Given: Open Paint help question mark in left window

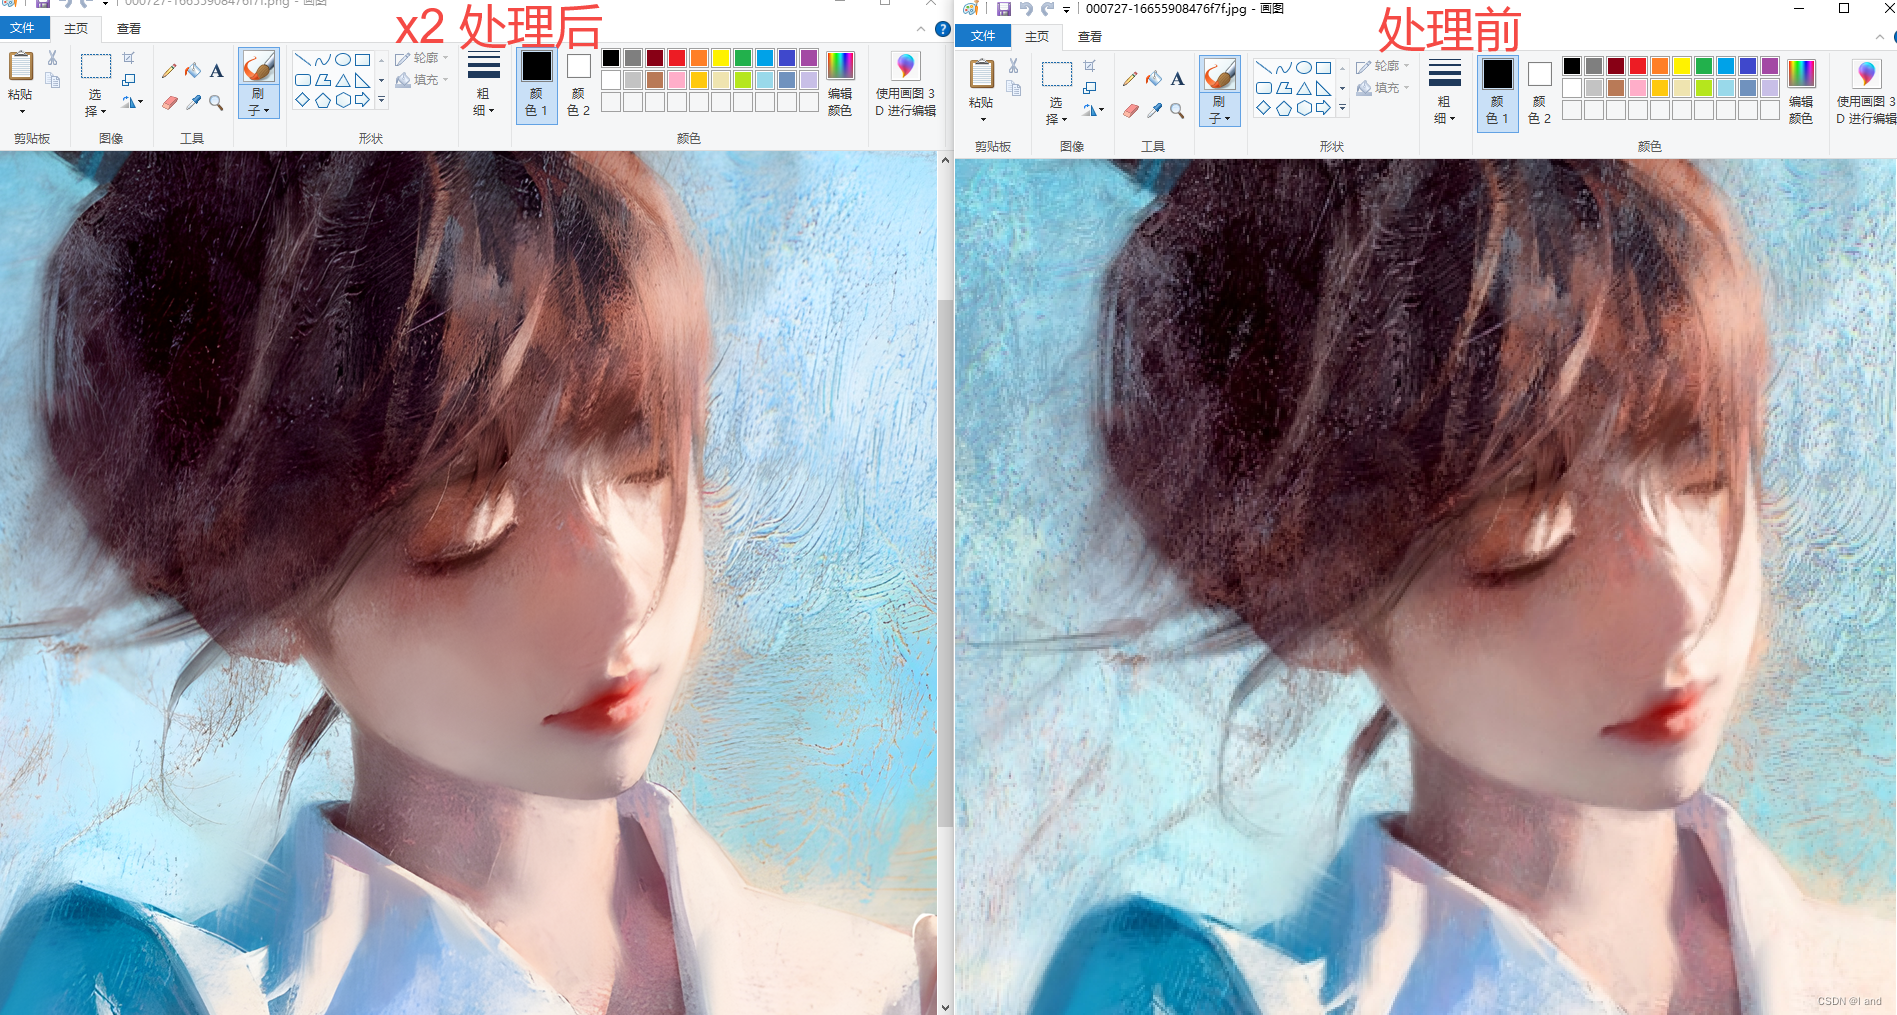Looking at the screenshot, I should coord(942,29).
